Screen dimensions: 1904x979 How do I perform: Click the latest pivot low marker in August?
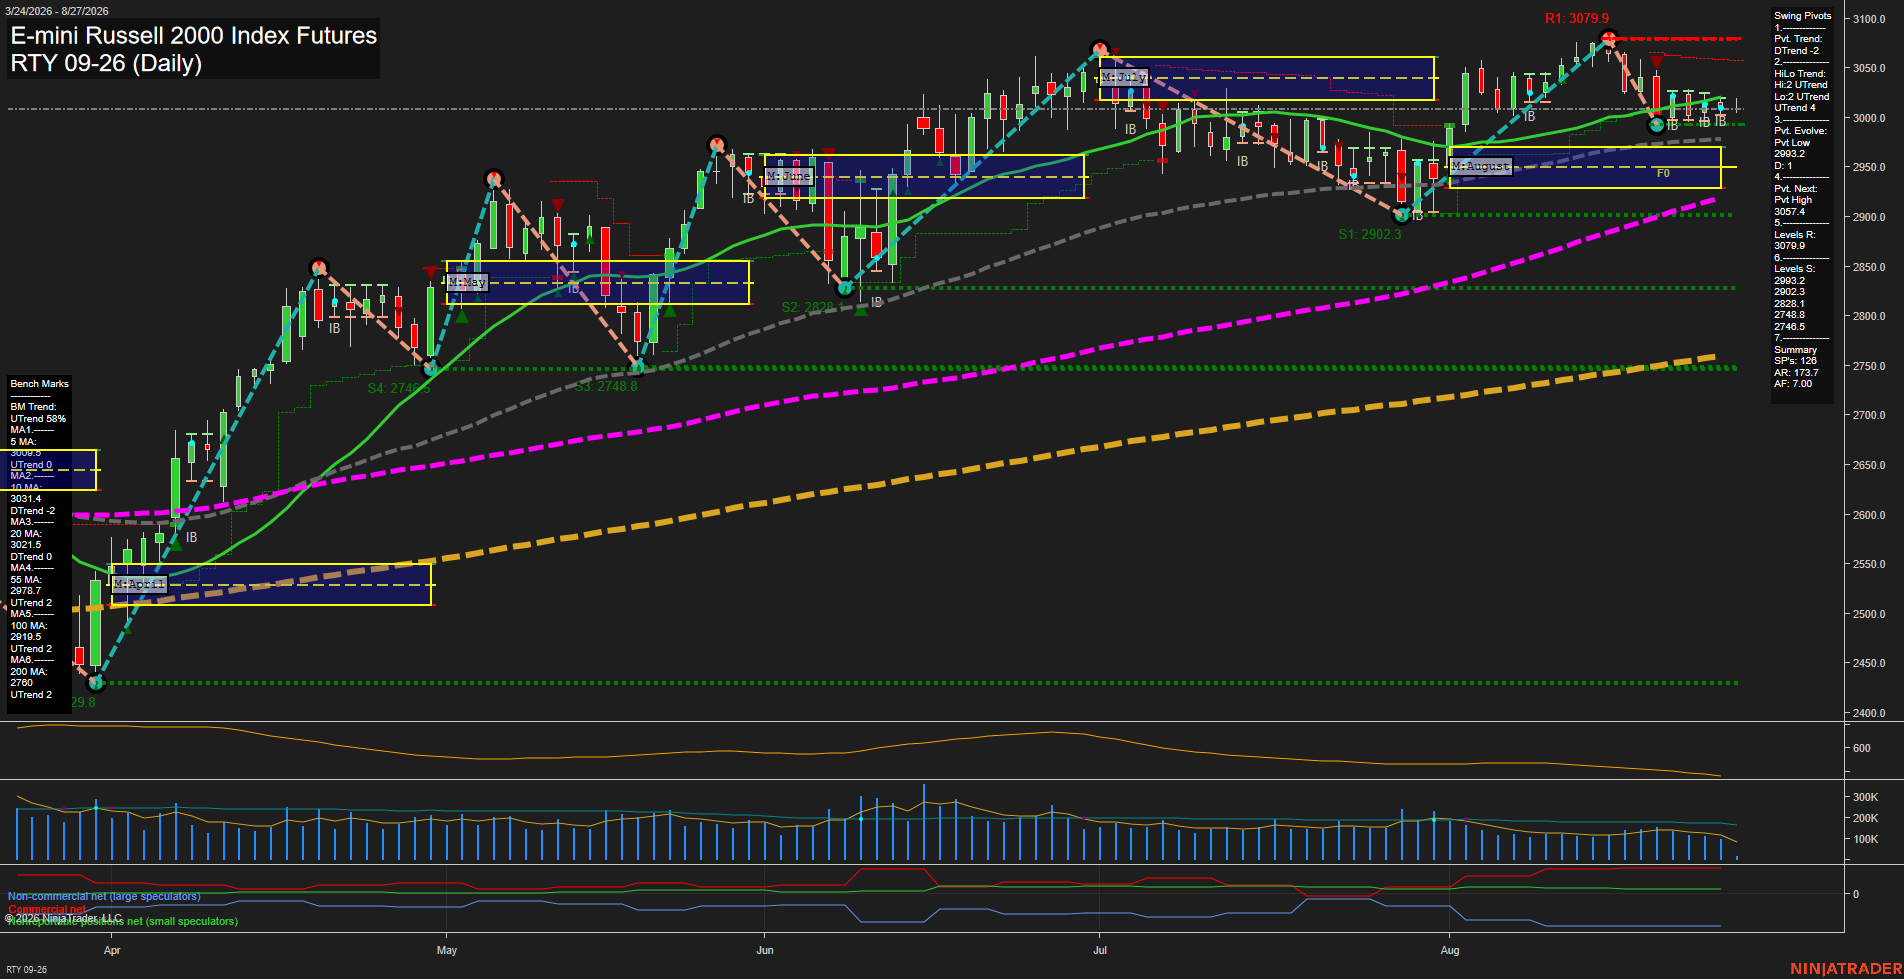1656,125
